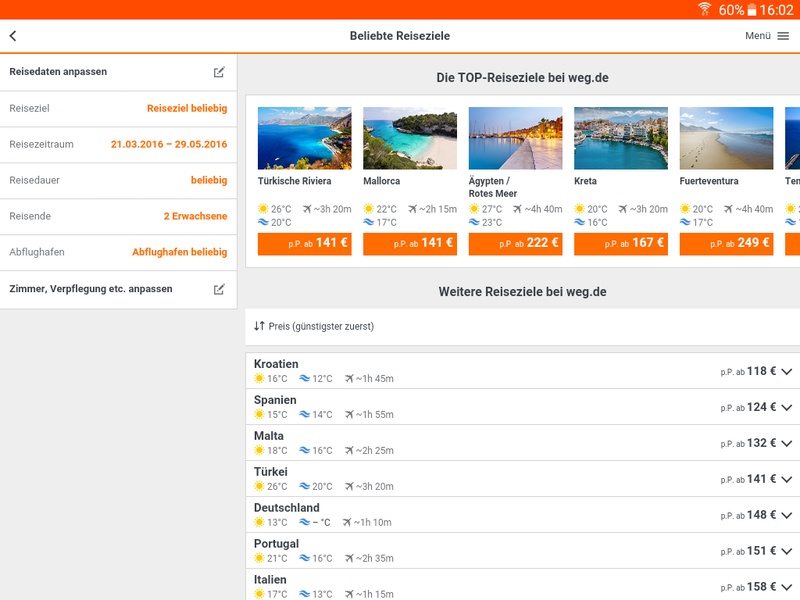The height and width of the screenshot is (600, 800).
Task: Tap the battery indicator icon
Action: pyautogui.click(x=752, y=10)
